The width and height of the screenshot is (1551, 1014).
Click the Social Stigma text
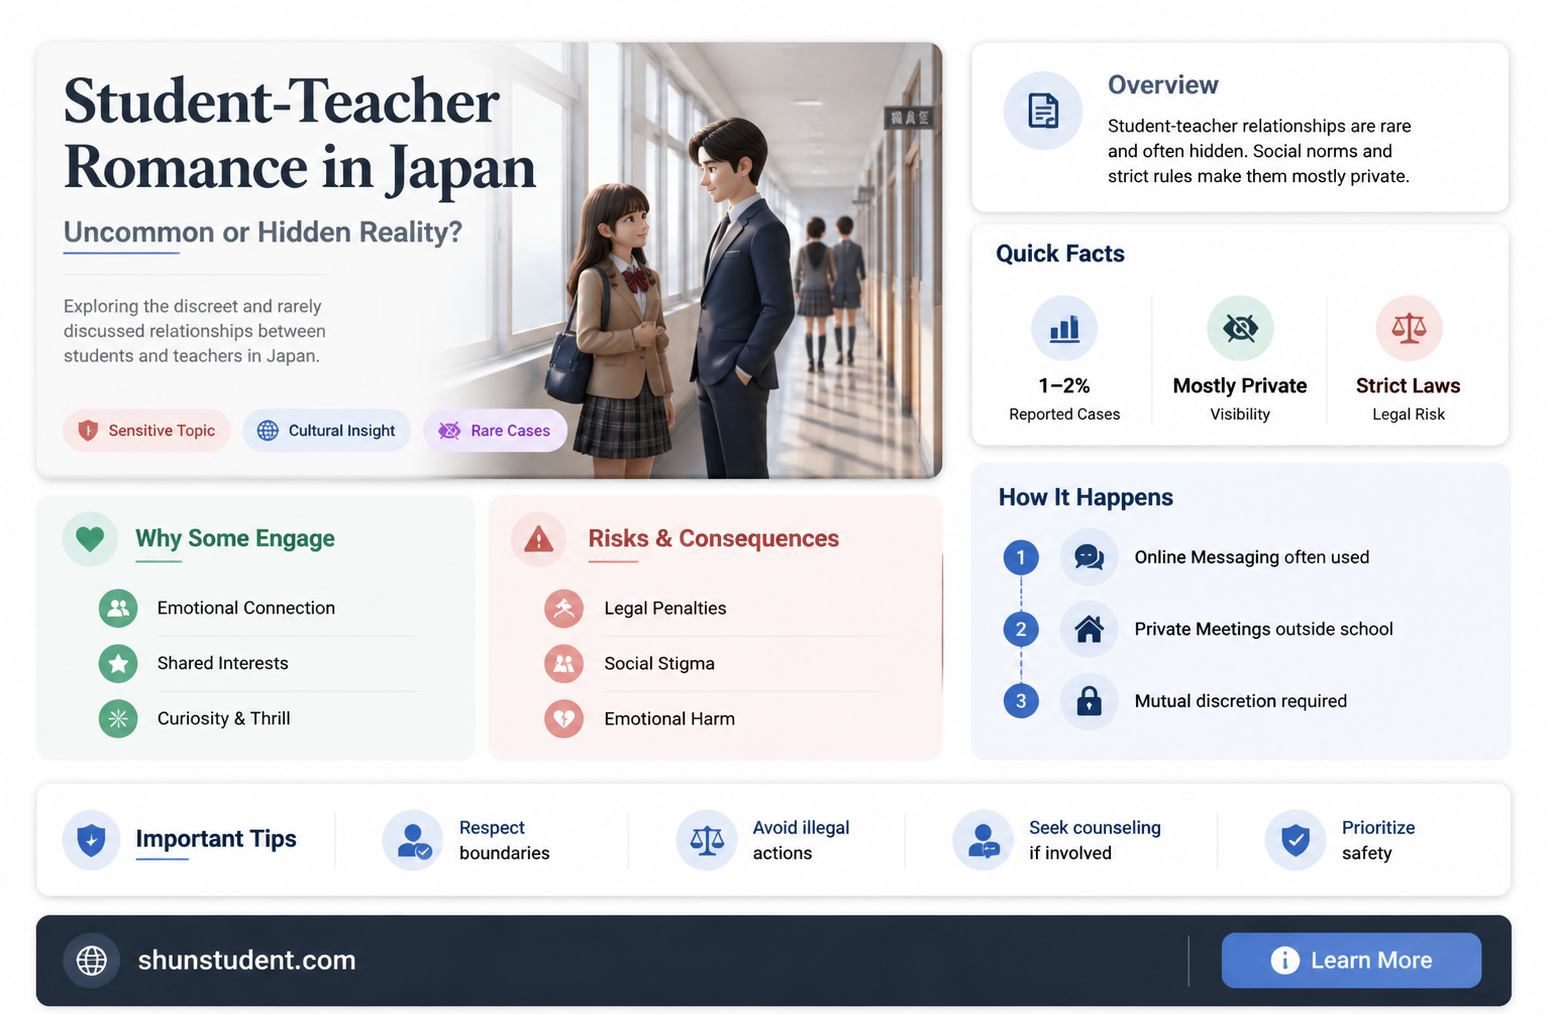pyautogui.click(x=659, y=663)
